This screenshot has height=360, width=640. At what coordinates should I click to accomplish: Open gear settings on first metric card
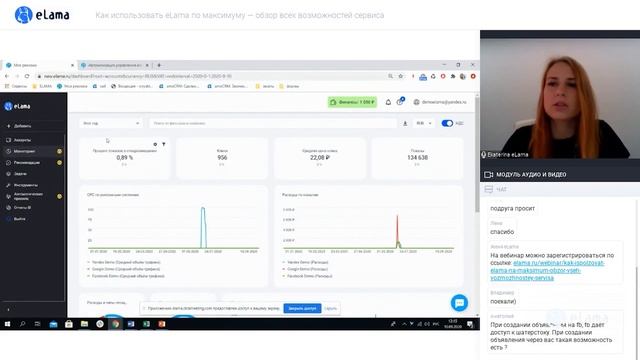(x=155, y=144)
